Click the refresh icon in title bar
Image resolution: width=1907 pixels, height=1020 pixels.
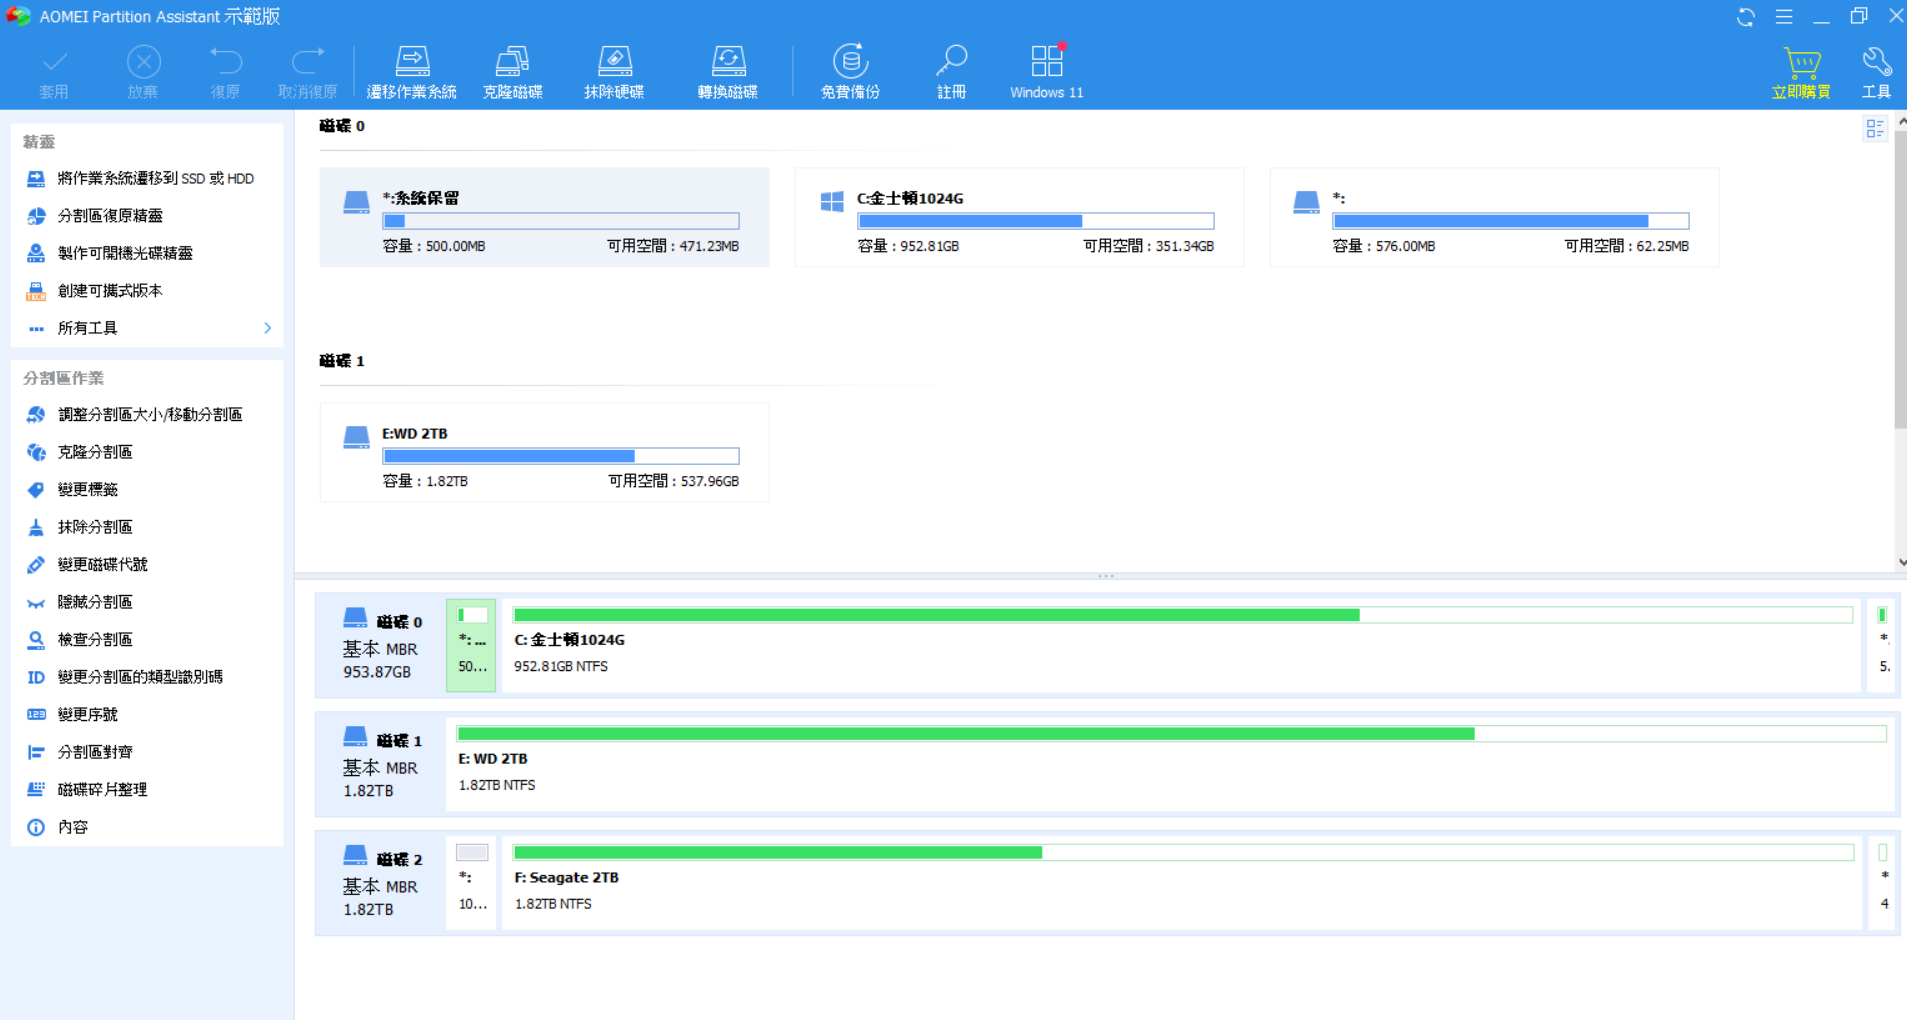point(1746,17)
